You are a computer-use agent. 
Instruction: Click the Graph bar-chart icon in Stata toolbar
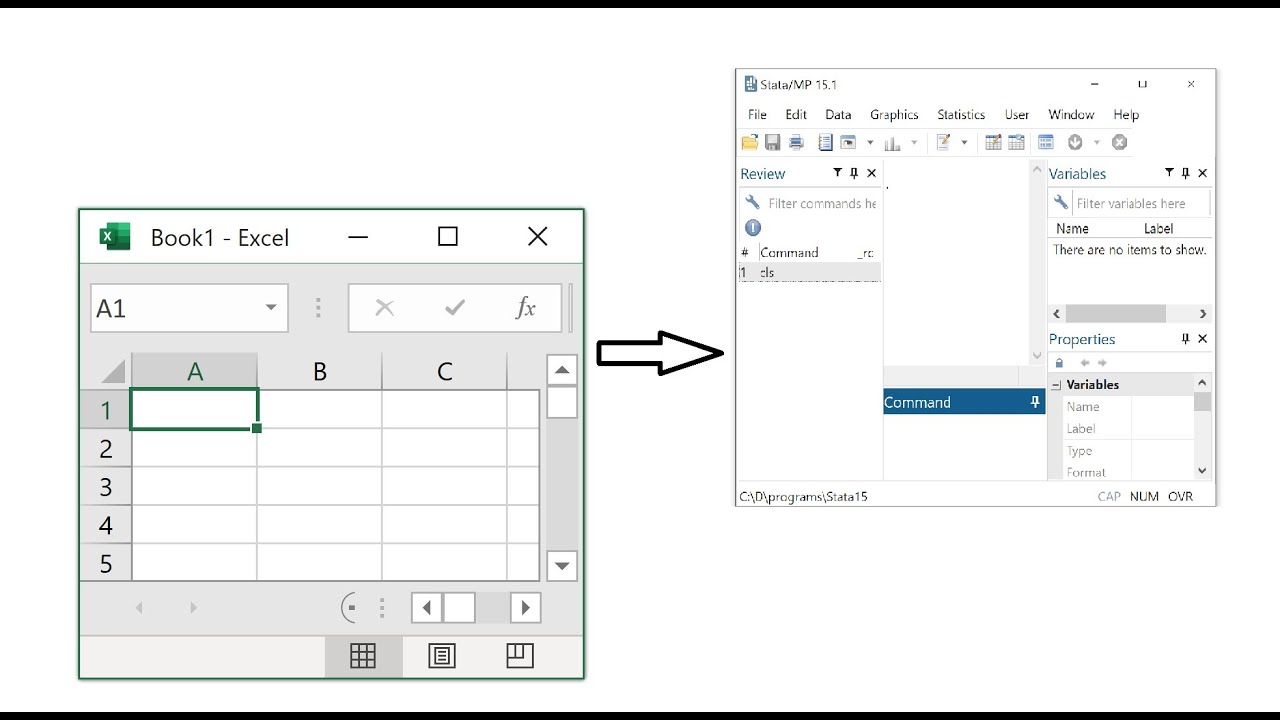(892, 142)
